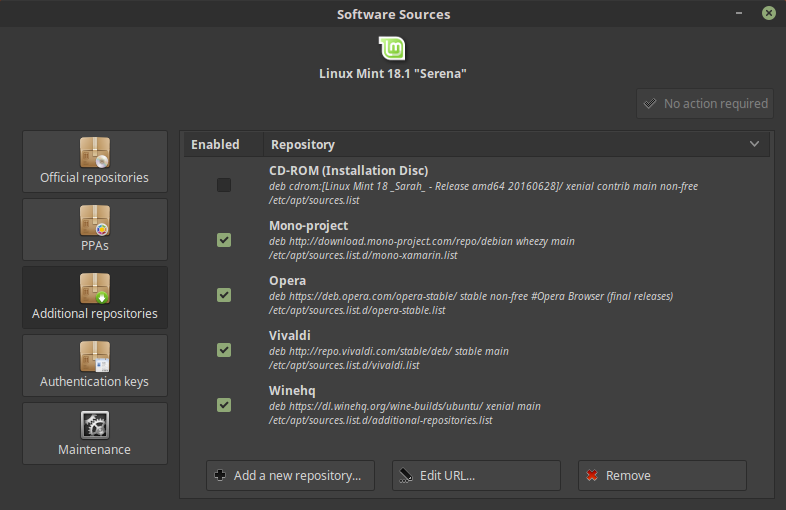
Task: Open the Official repositories section
Action: (95, 161)
